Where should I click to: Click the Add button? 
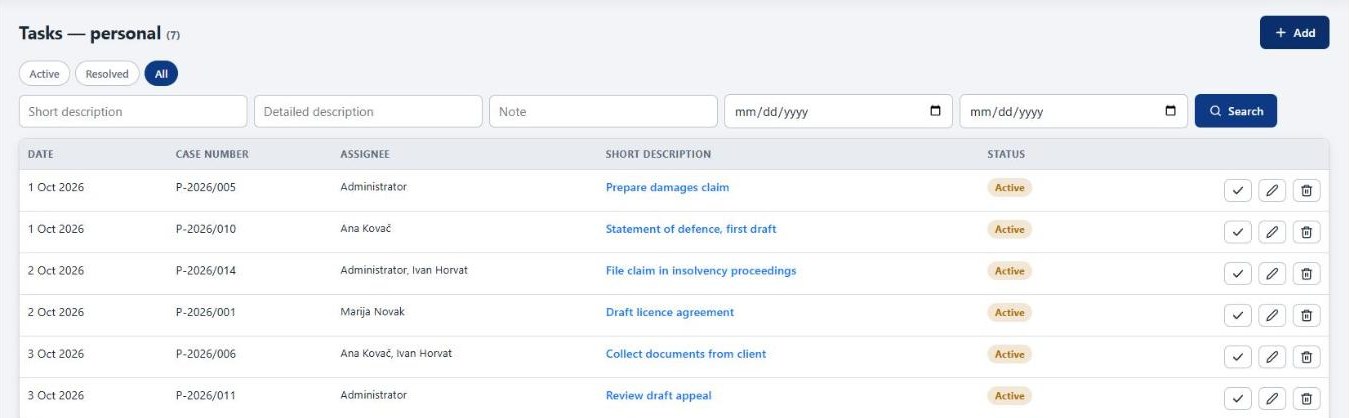1294,32
